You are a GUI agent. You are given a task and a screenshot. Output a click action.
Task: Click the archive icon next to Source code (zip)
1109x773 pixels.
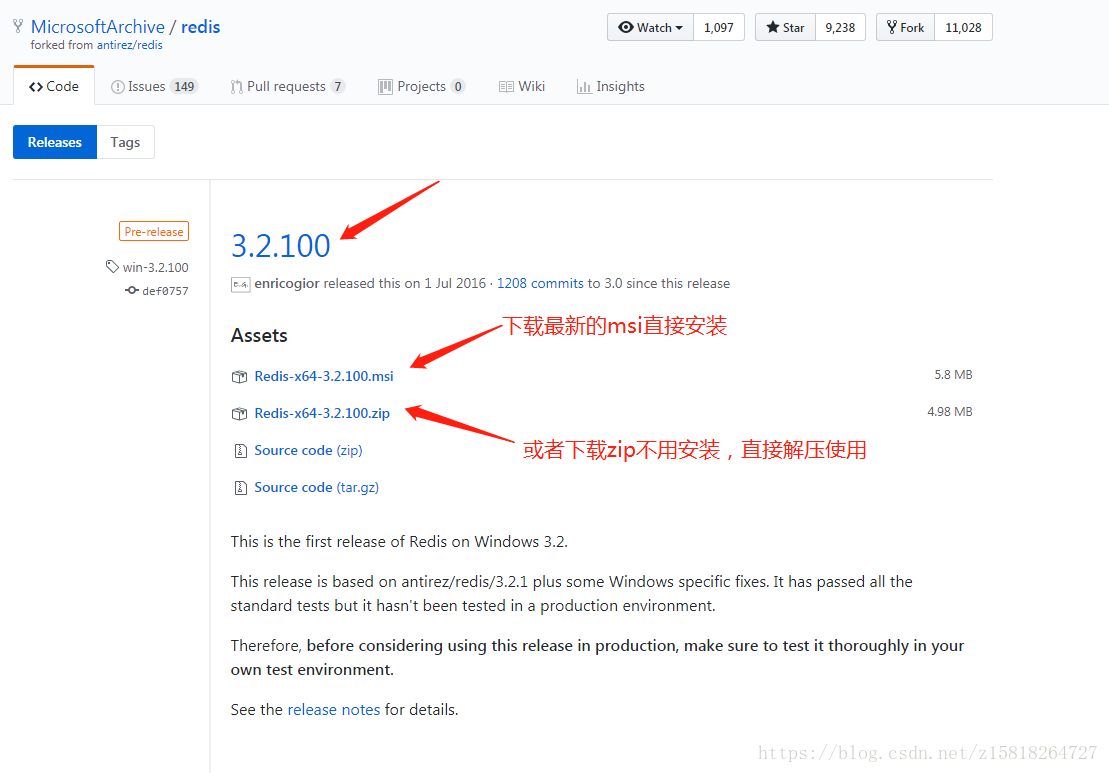point(240,451)
